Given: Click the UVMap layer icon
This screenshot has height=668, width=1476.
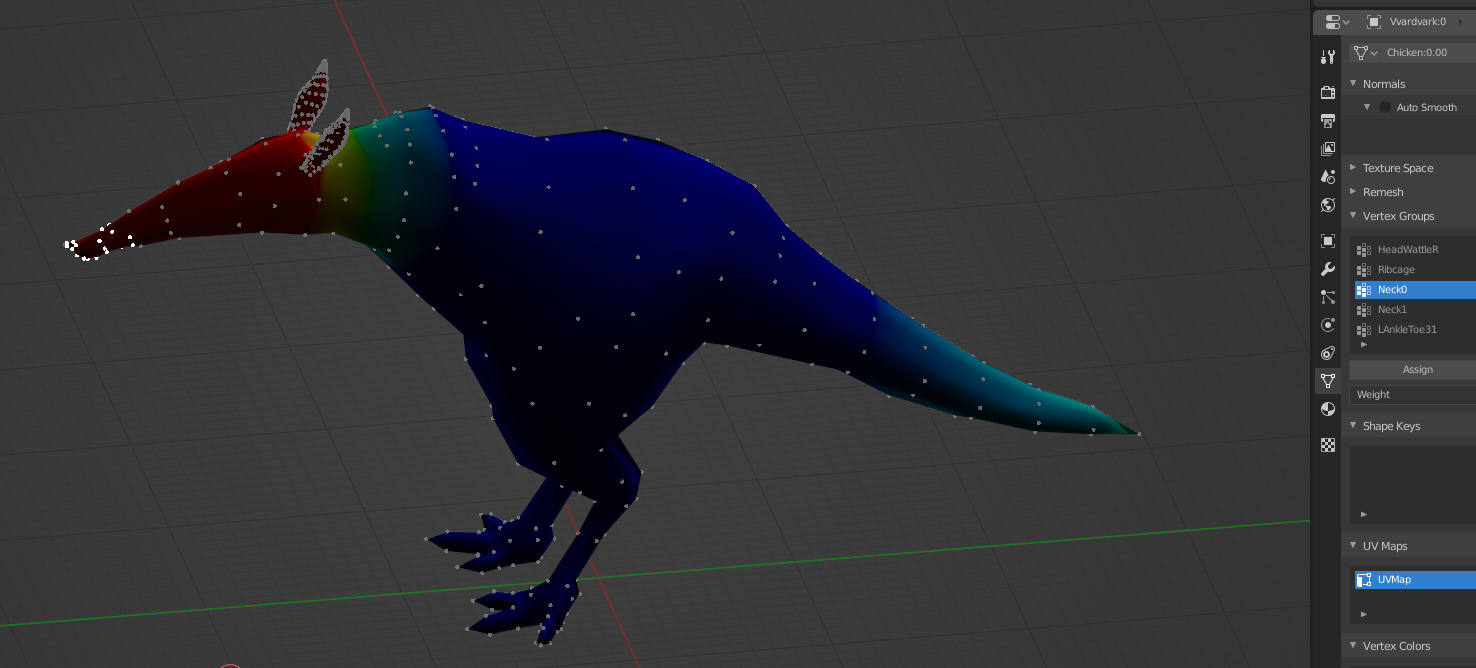Looking at the screenshot, I should [1363, 580].
